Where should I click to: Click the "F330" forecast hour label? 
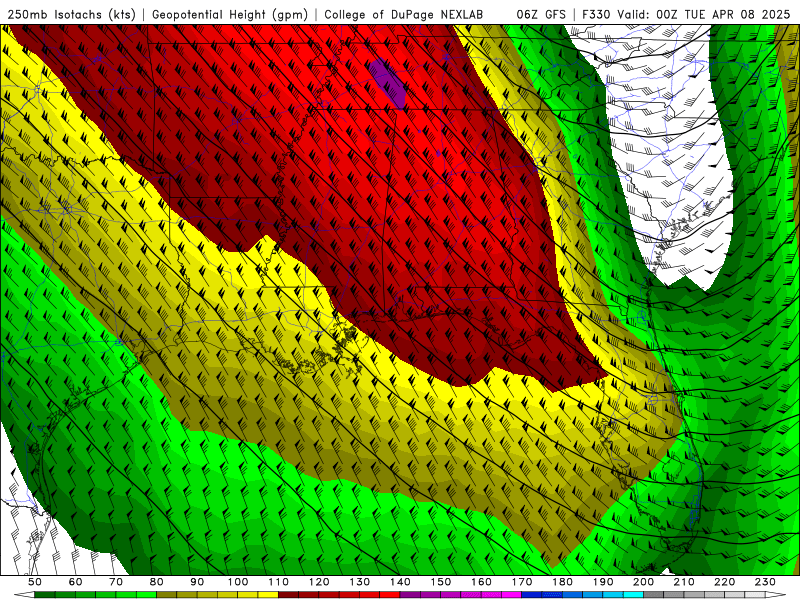pyautogui.click(x=596, y=14)
